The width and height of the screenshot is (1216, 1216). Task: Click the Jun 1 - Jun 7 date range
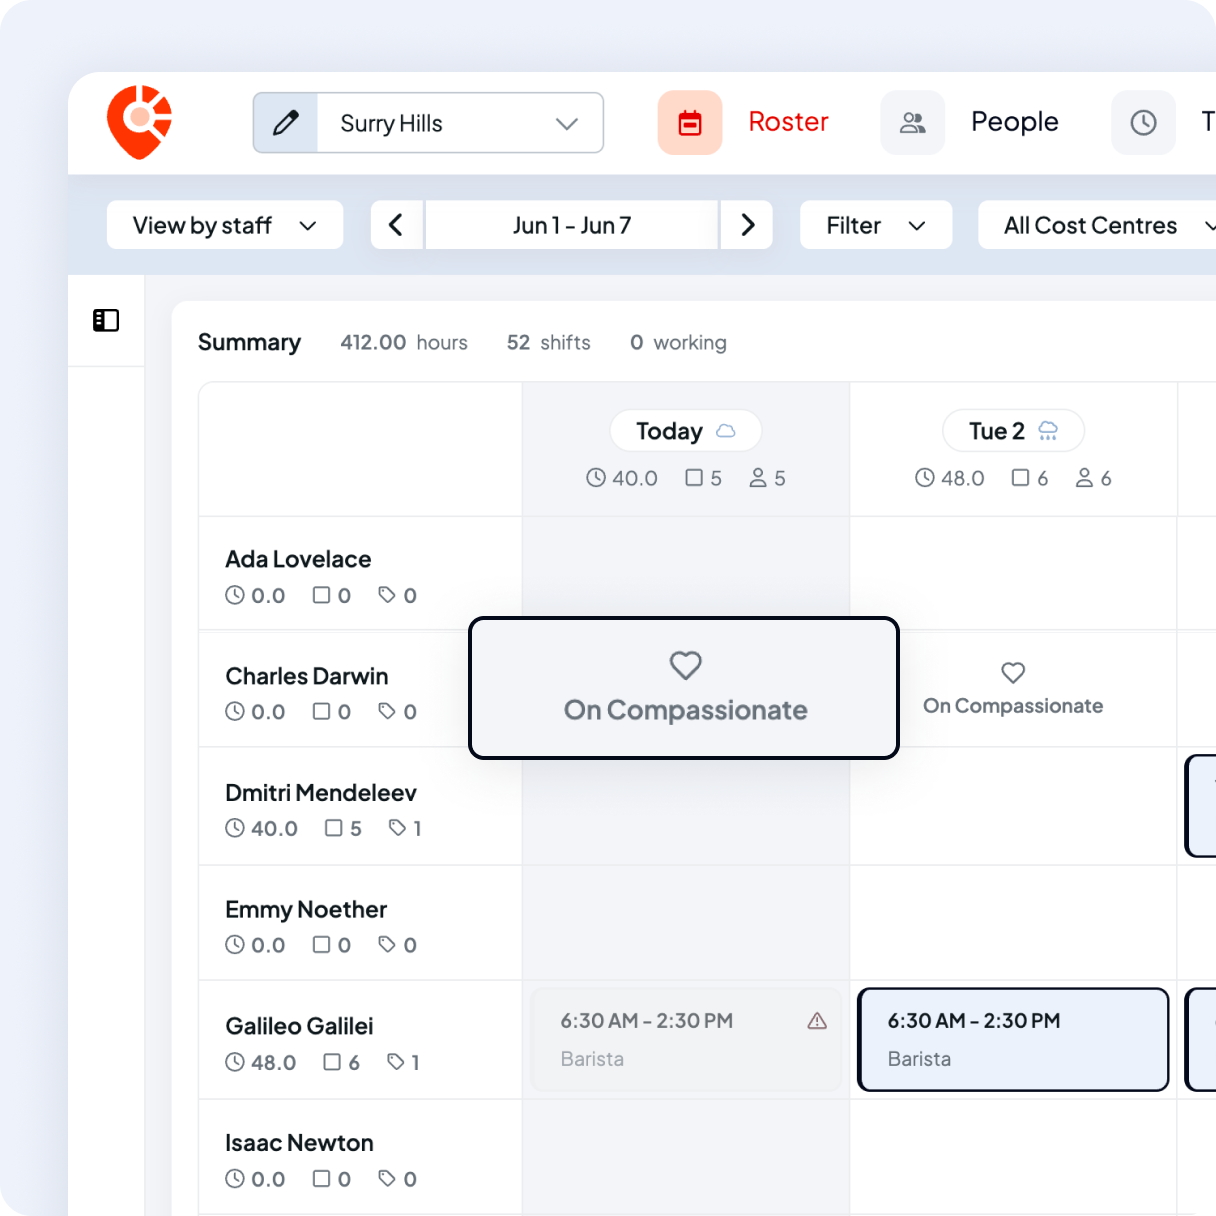(x=572, y=225)
